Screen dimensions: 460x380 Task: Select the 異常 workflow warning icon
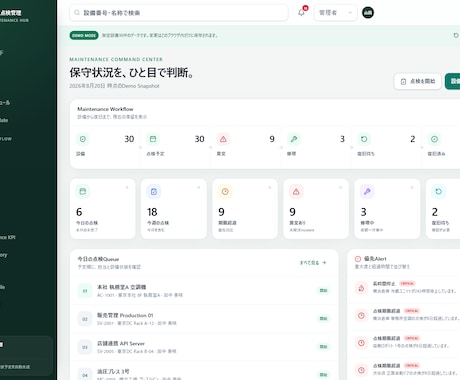click(223, 139)
